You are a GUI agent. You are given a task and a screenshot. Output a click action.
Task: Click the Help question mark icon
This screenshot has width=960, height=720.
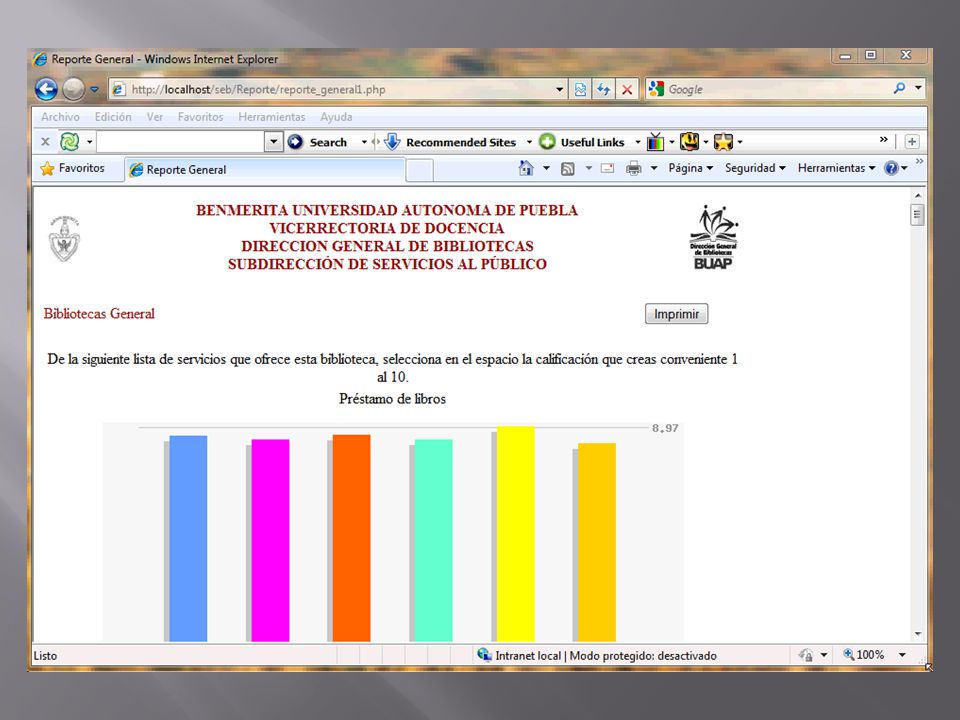click(891, 168)
